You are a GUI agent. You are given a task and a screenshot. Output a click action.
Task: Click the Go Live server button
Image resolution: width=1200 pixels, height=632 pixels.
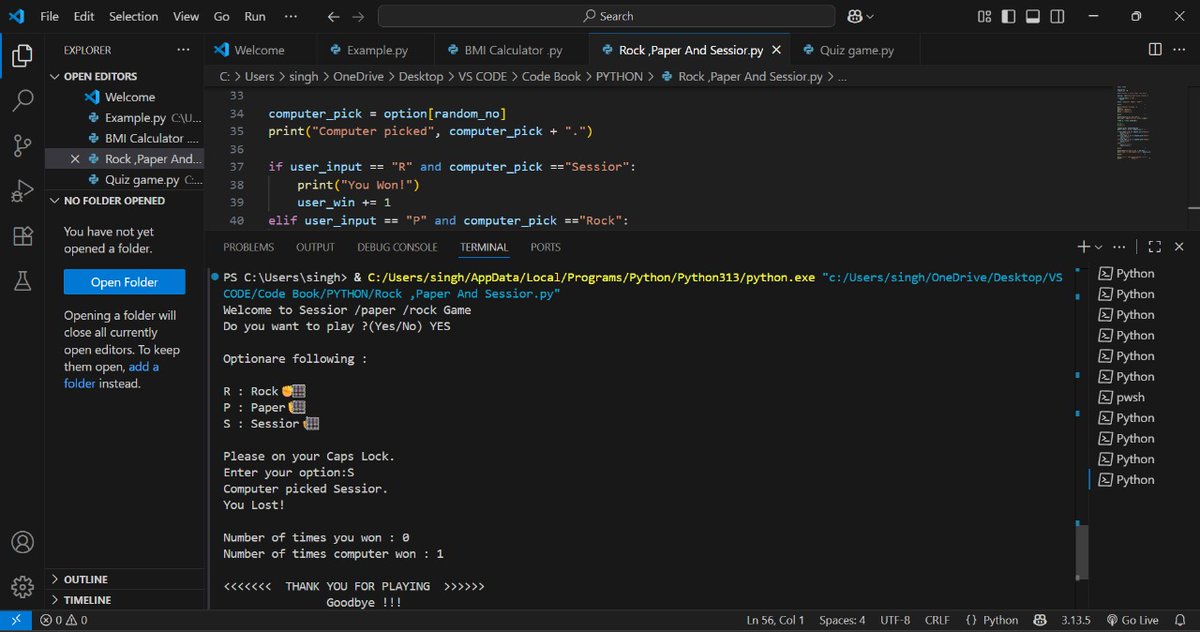[1132, 620]
